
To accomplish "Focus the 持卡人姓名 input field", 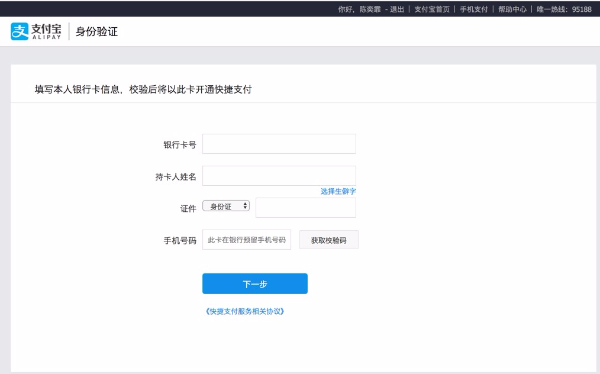I will (279, 176).
